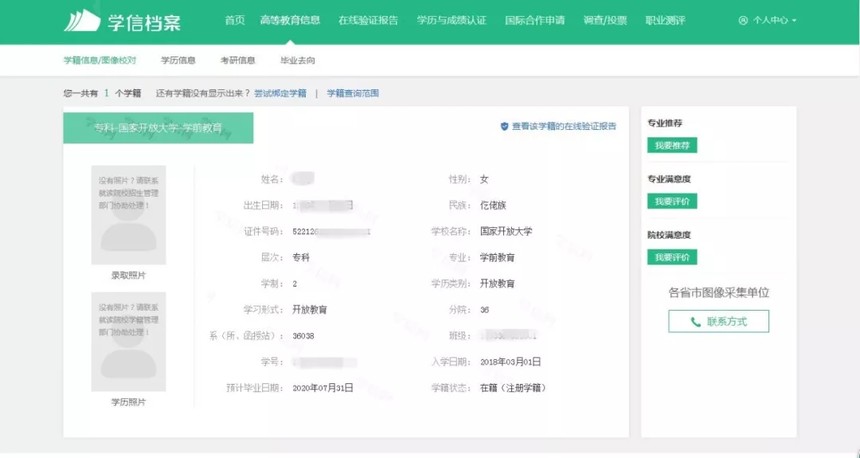Go to 首页 in top navigation
The width and height of the screenshot is (860, 458).
[235, 20]
